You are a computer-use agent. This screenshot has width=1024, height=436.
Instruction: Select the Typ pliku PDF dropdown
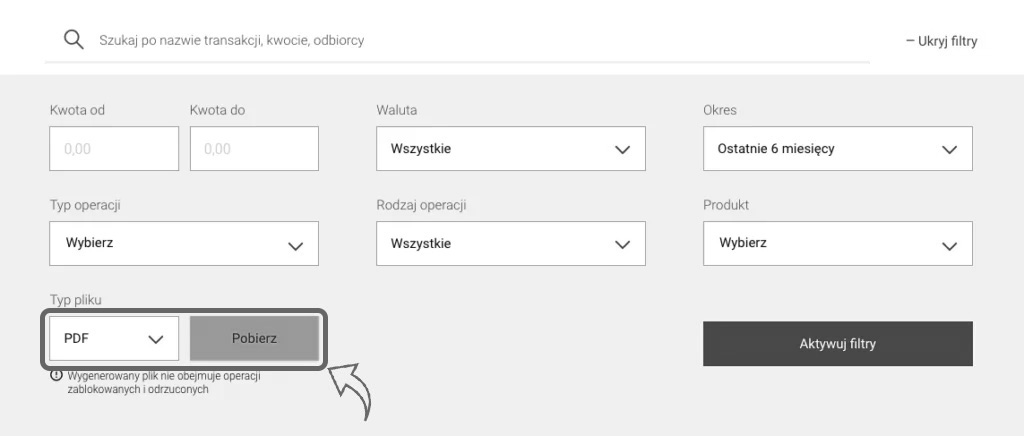coord(113,338)
